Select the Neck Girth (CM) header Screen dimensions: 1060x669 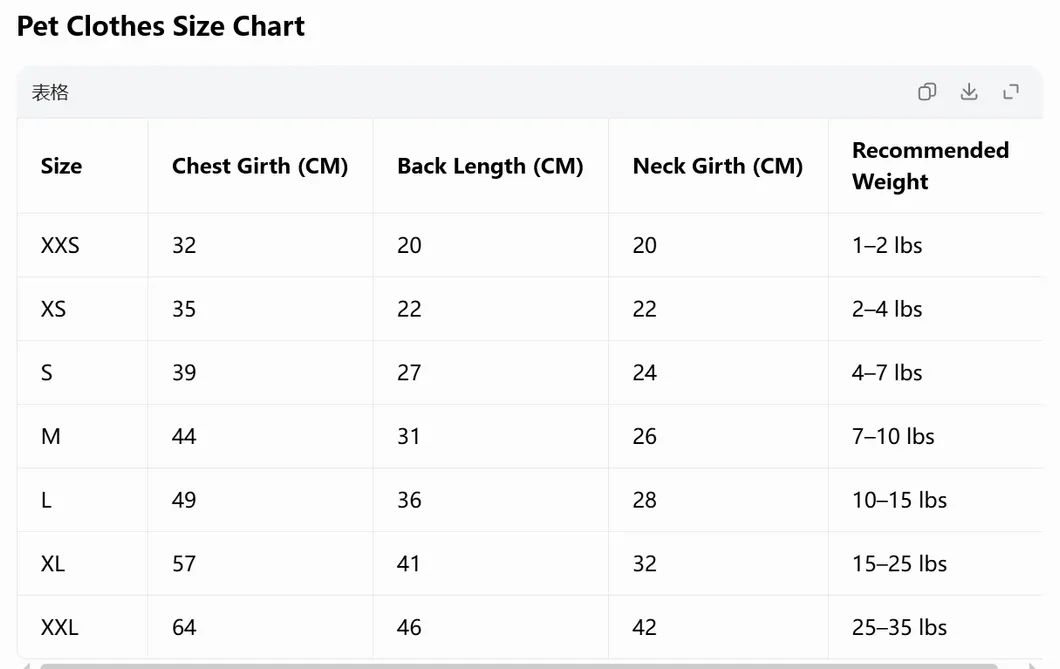coord(718,166)
